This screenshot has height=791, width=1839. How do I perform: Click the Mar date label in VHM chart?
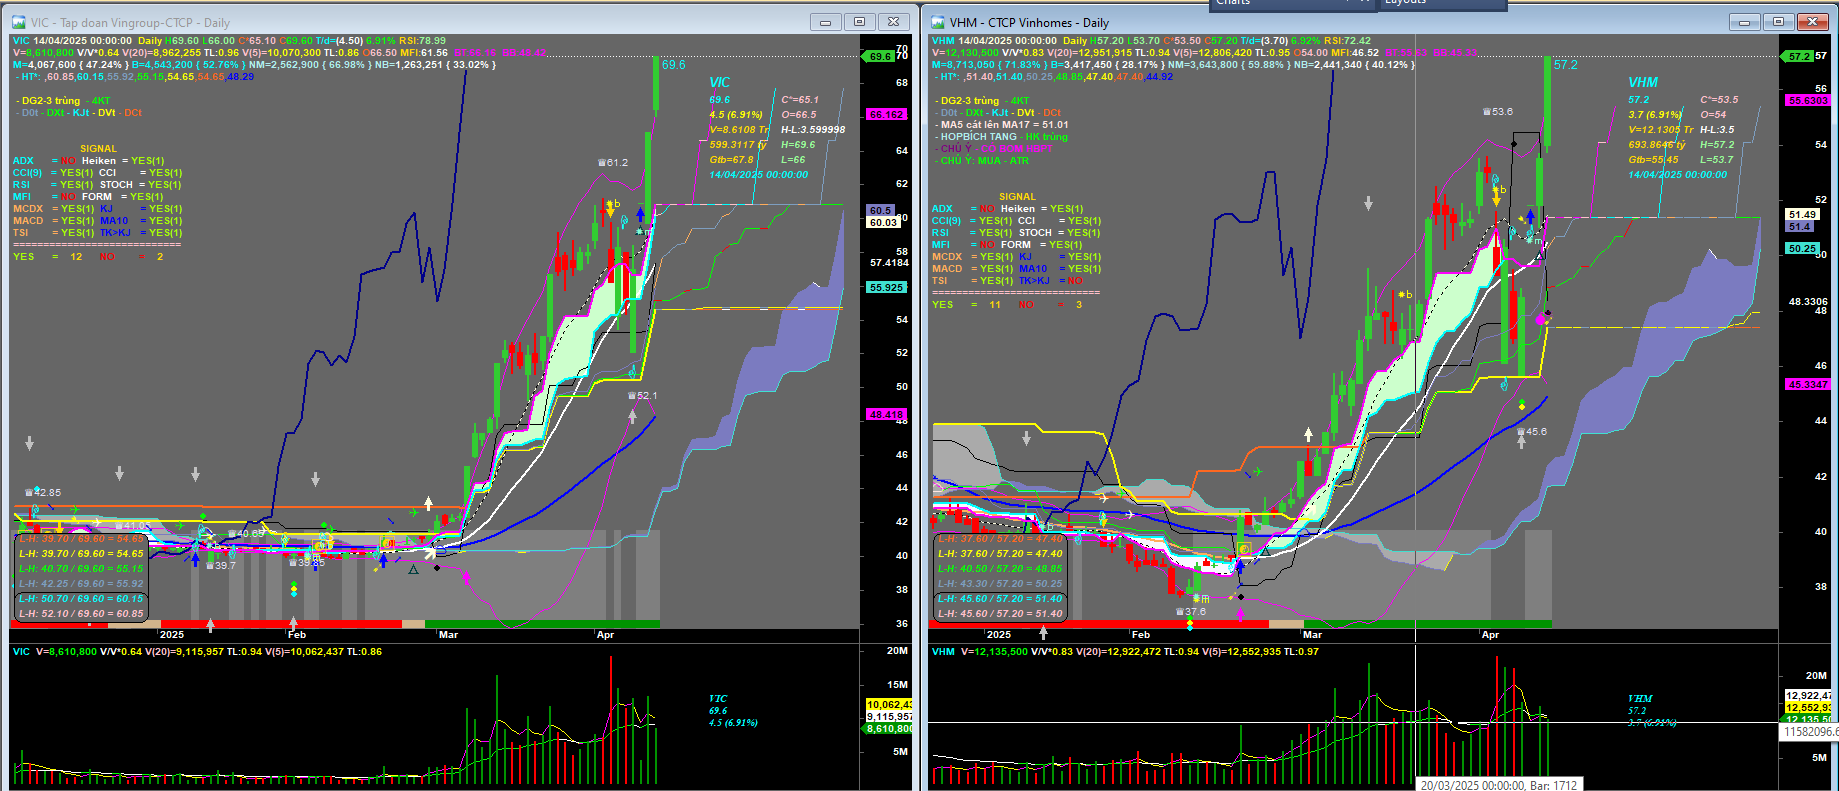[1313, 635]
